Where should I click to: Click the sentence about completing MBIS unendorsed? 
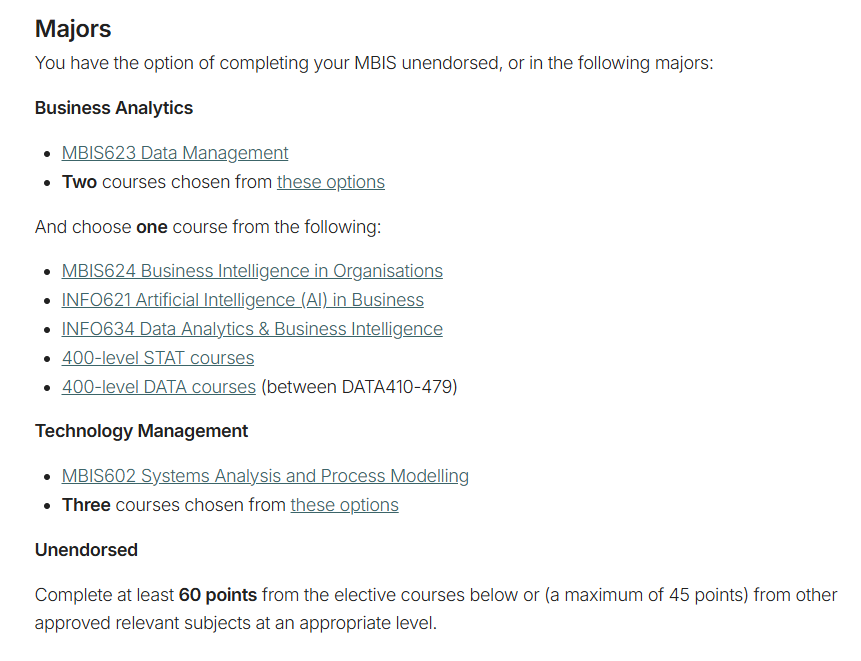(374, 63)
